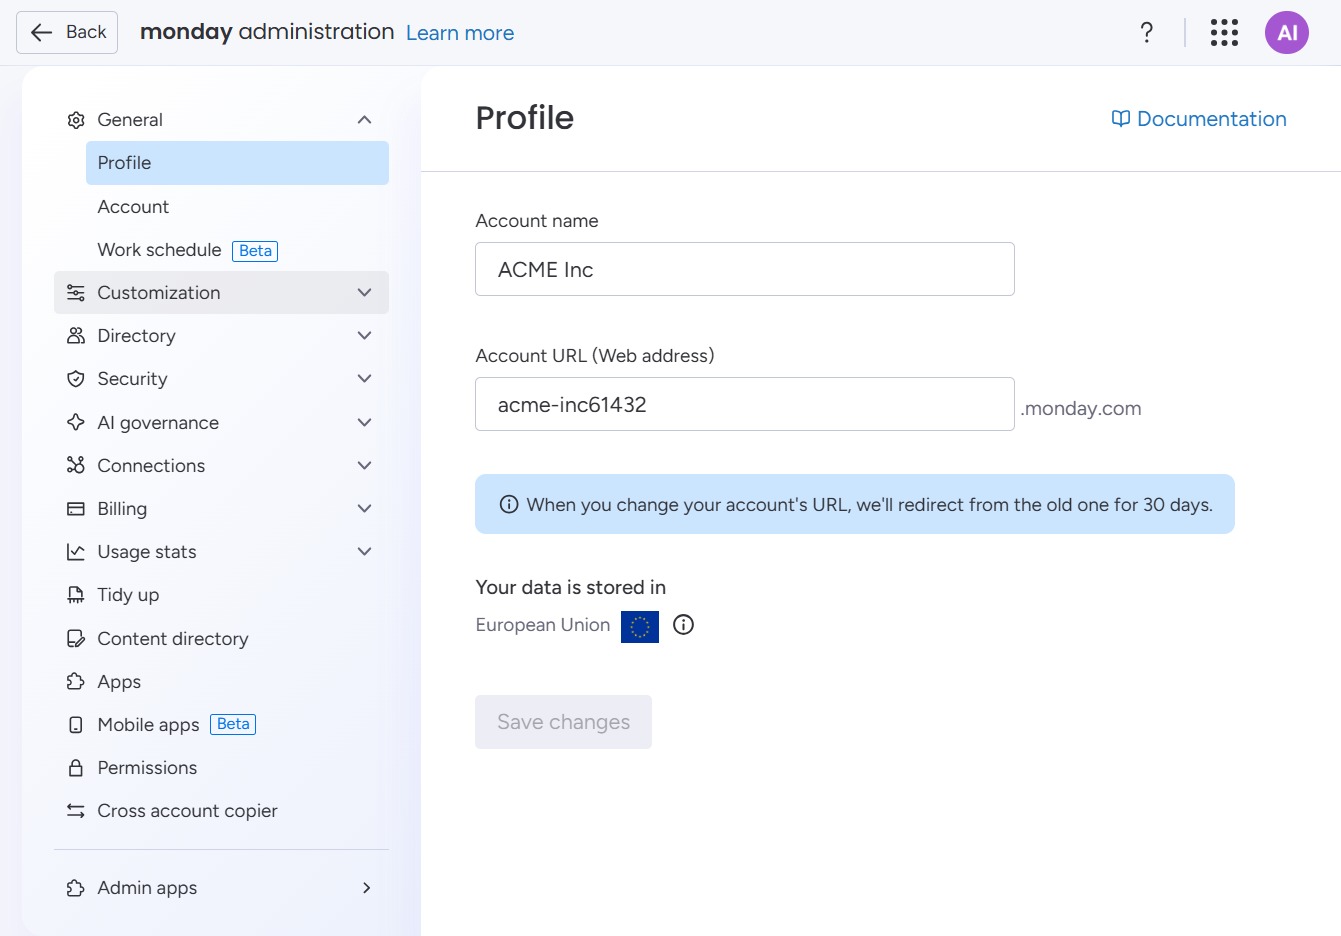Open the Mobile apps page

coord(221,725)
